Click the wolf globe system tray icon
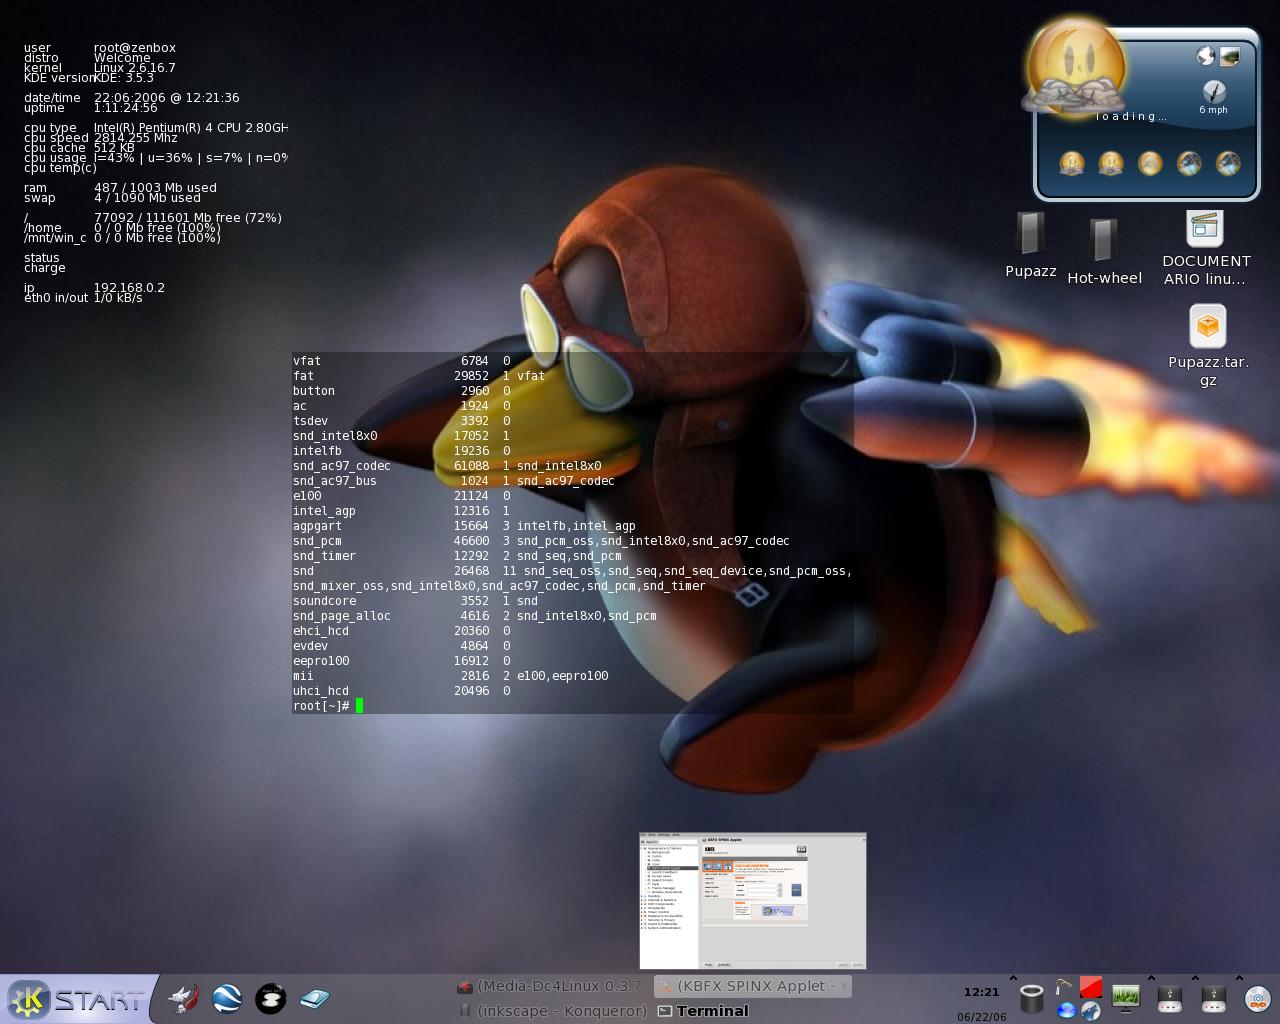 coord(1091,1010)
